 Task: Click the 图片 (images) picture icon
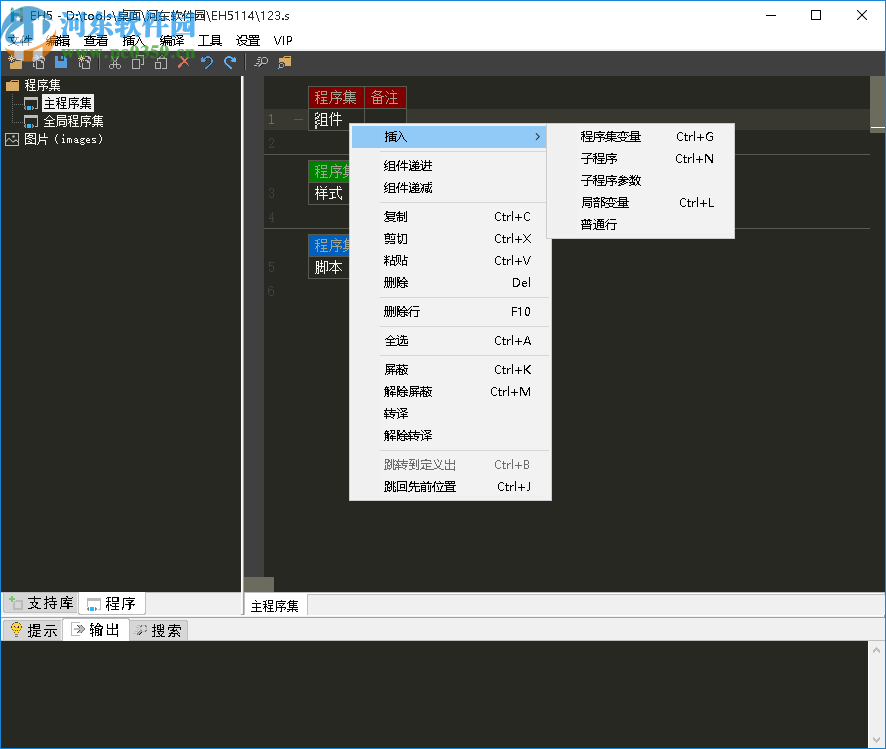[12, 140]
